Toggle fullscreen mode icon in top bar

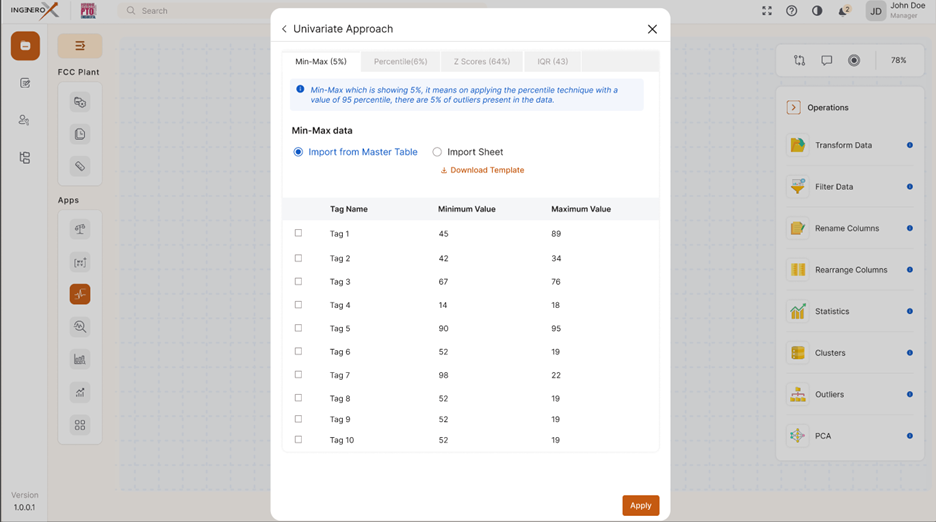767,11
